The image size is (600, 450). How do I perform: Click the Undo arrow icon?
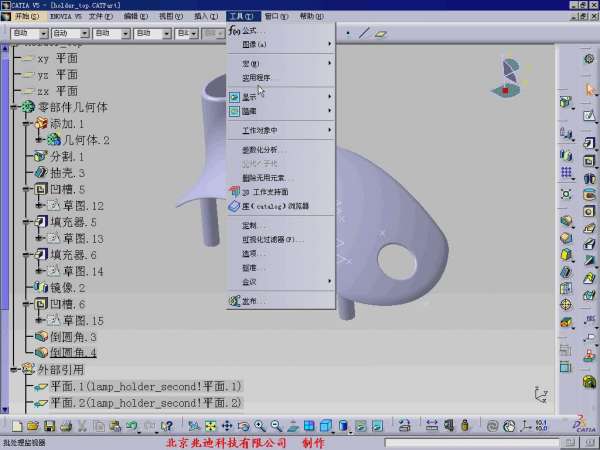tap(132, 426)
